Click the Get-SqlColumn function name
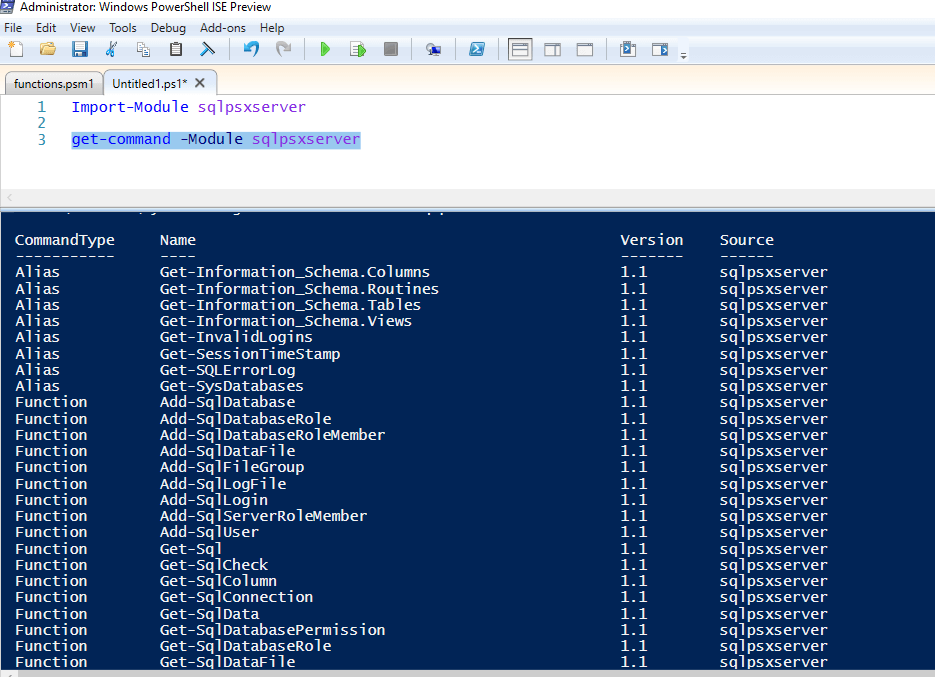This screenshot has height=677, width=935. point(218,581)
